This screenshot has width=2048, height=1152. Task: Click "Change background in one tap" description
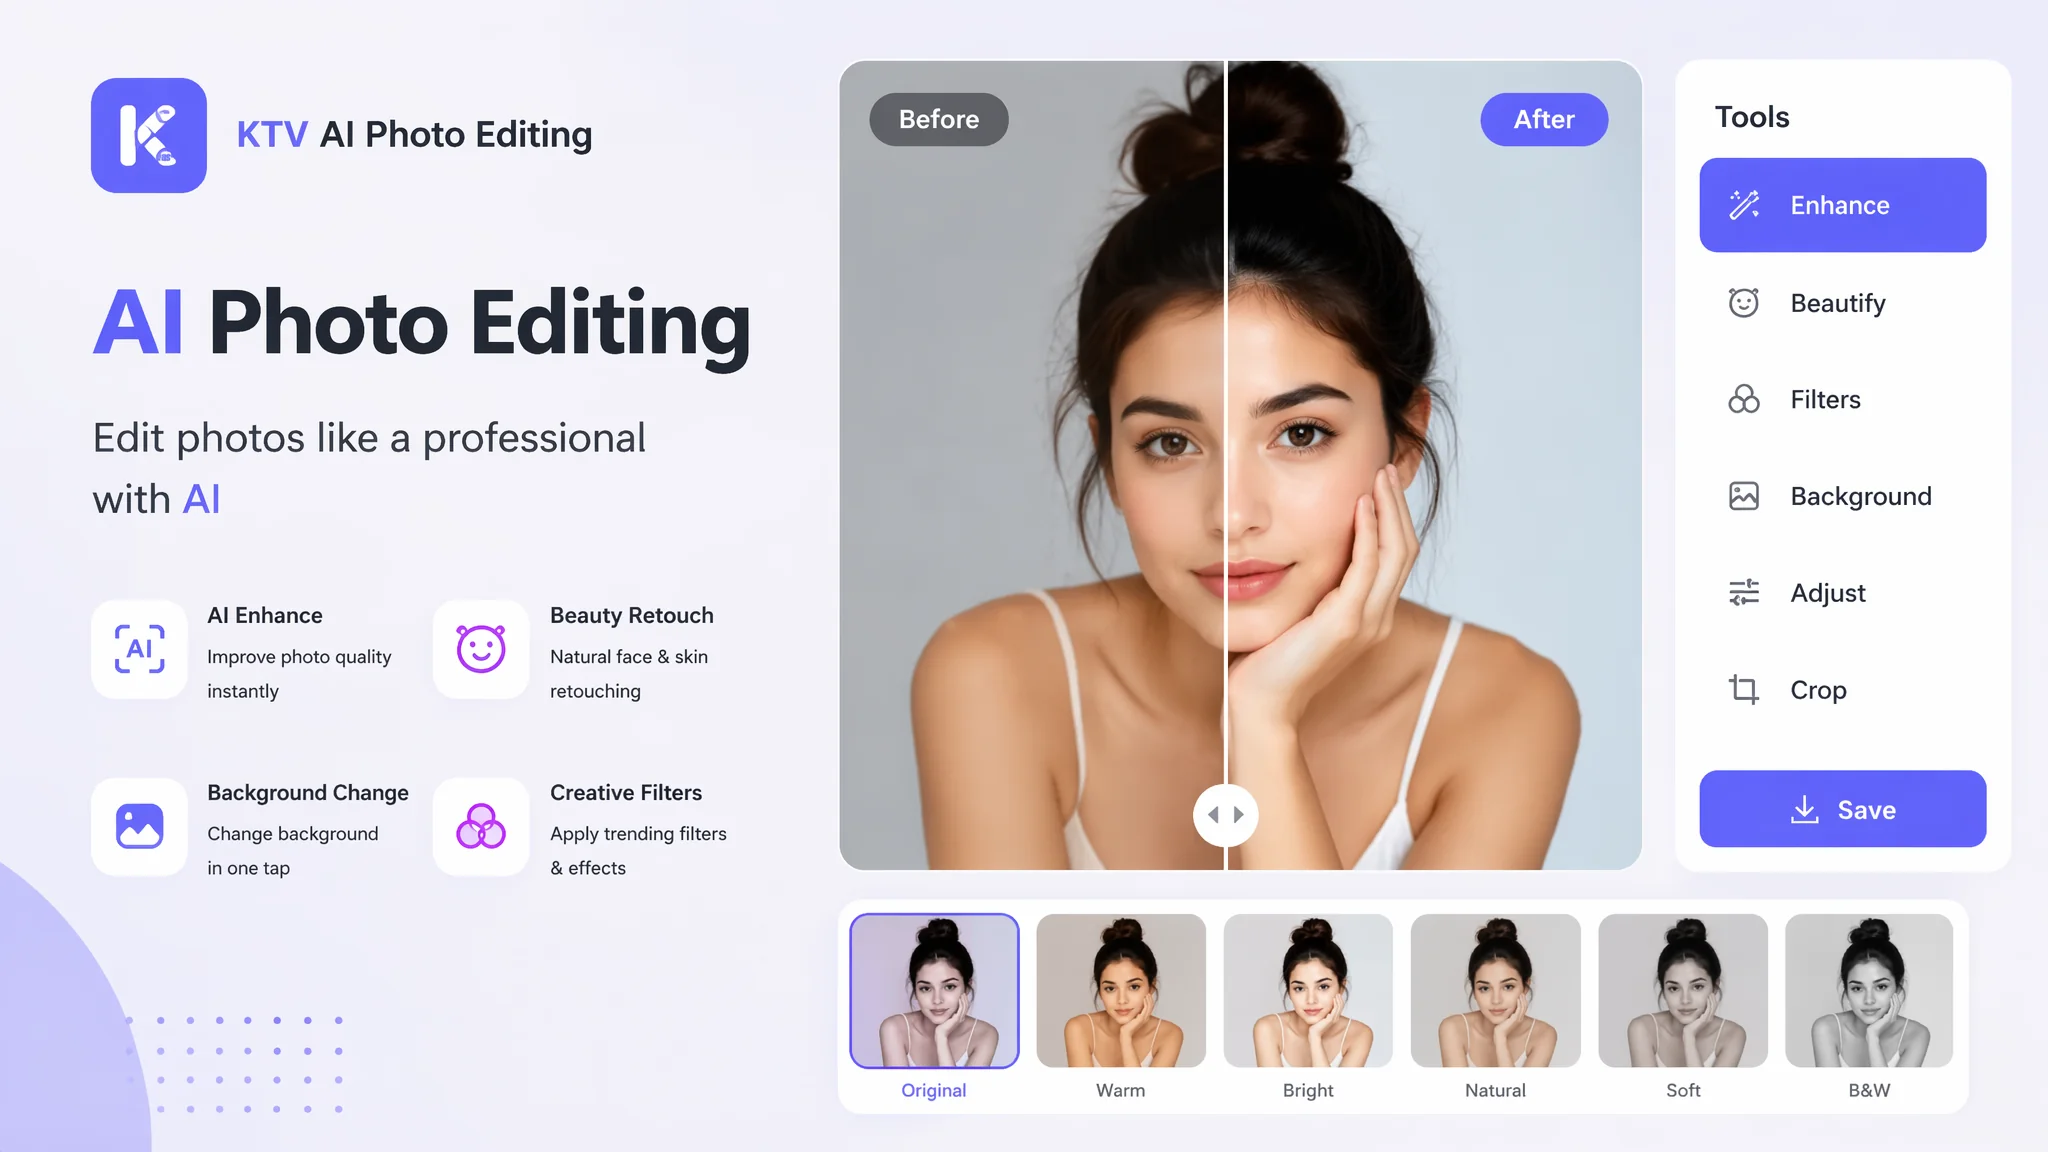tap(293, 851)
